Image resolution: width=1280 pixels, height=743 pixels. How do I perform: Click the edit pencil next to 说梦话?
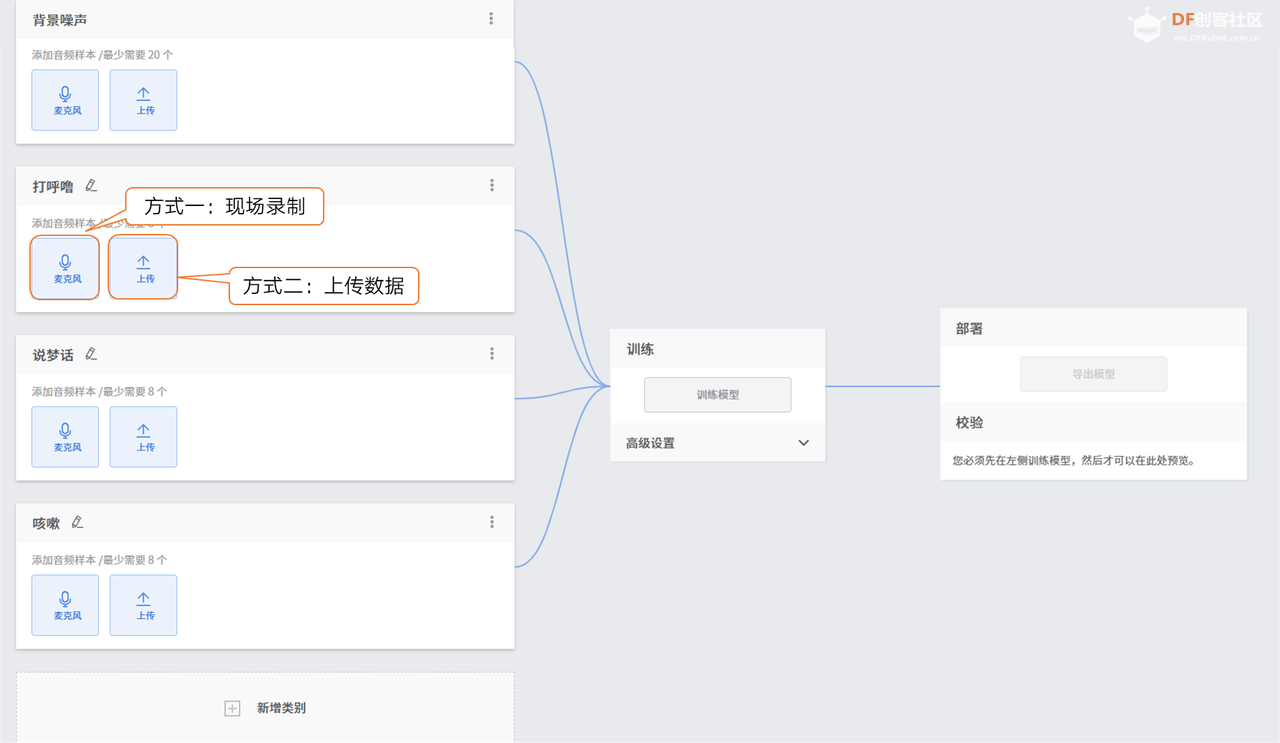[91, 353]
